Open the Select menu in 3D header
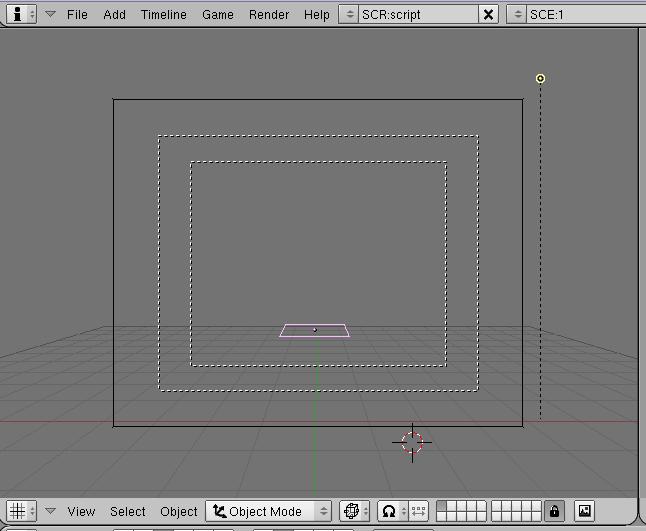The width and height of the screenshot is (646, 531). pyautogui.click(x=128, y=511)
